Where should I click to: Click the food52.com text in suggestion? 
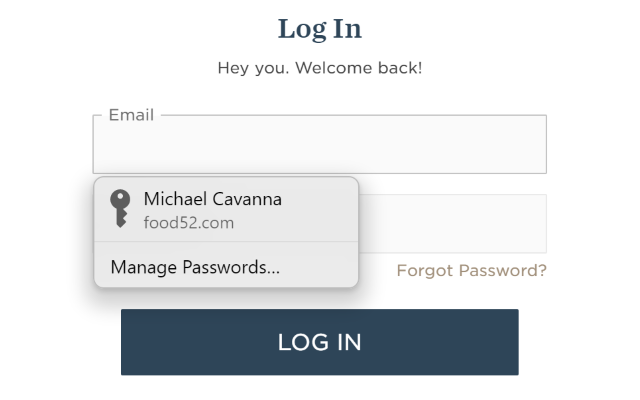coord(189,223)
